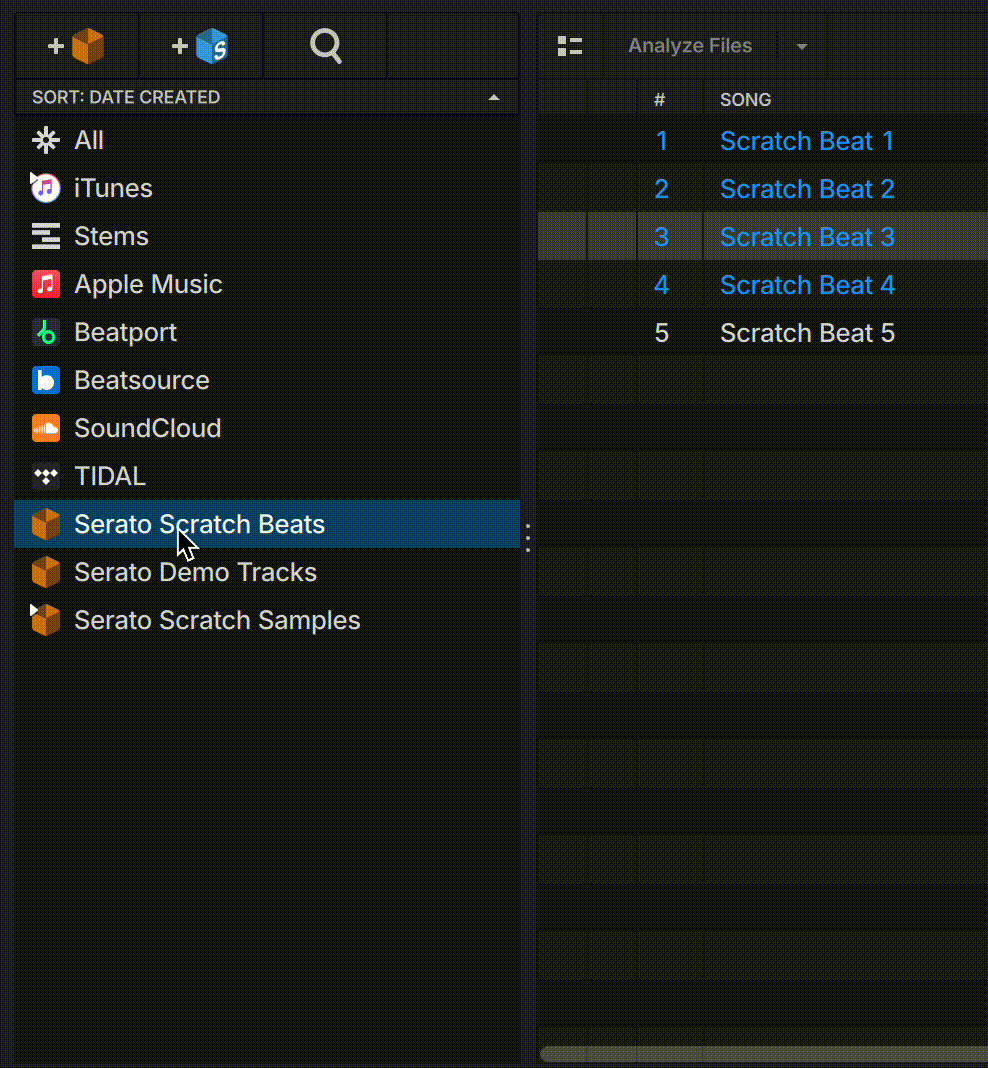988x1068 pixels.
Task: Select the Beatsource label
Action: tap(142, 380)
